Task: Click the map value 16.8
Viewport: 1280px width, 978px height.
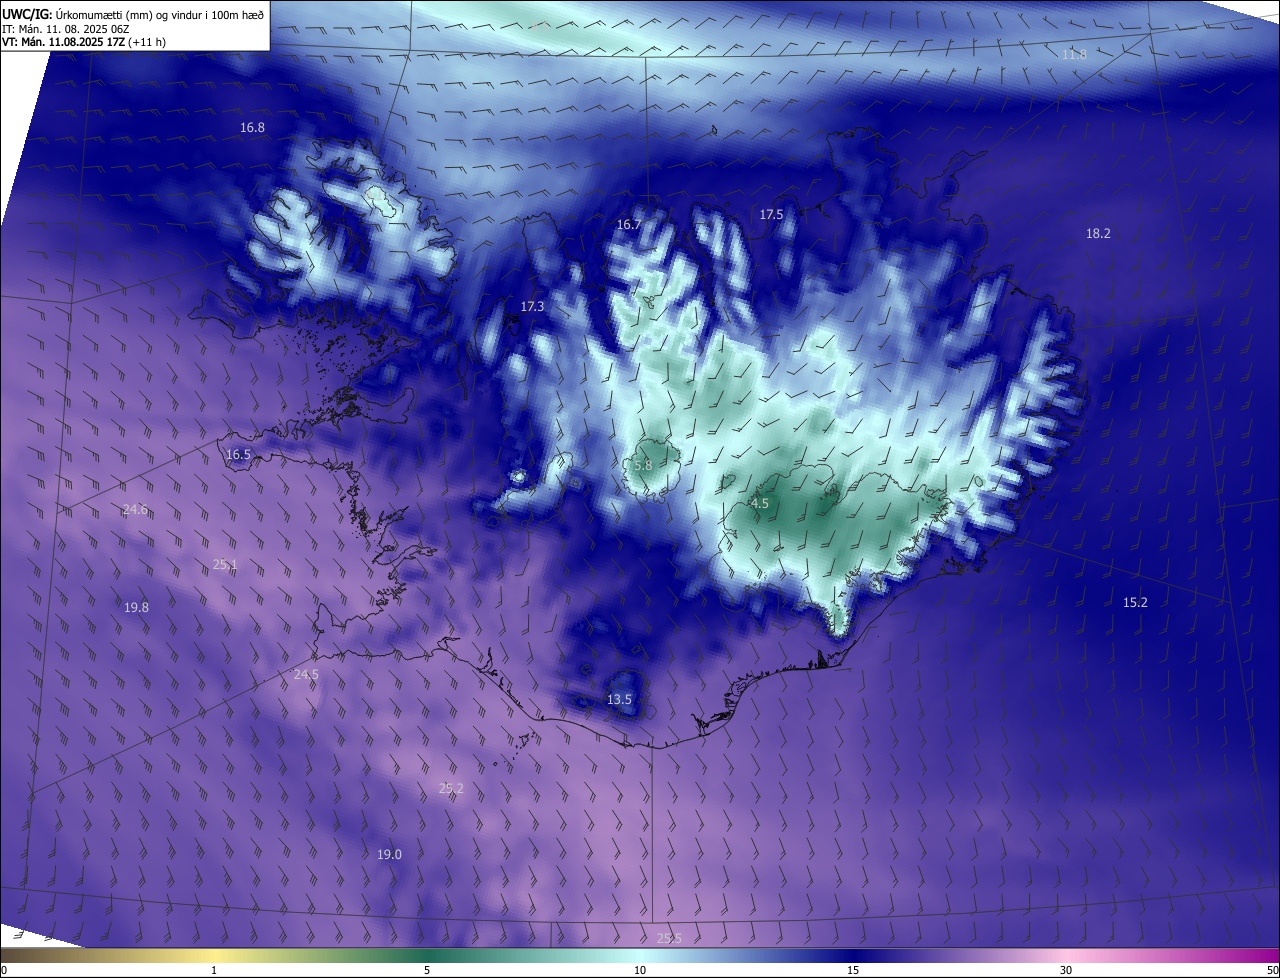Action: point(252,127)
